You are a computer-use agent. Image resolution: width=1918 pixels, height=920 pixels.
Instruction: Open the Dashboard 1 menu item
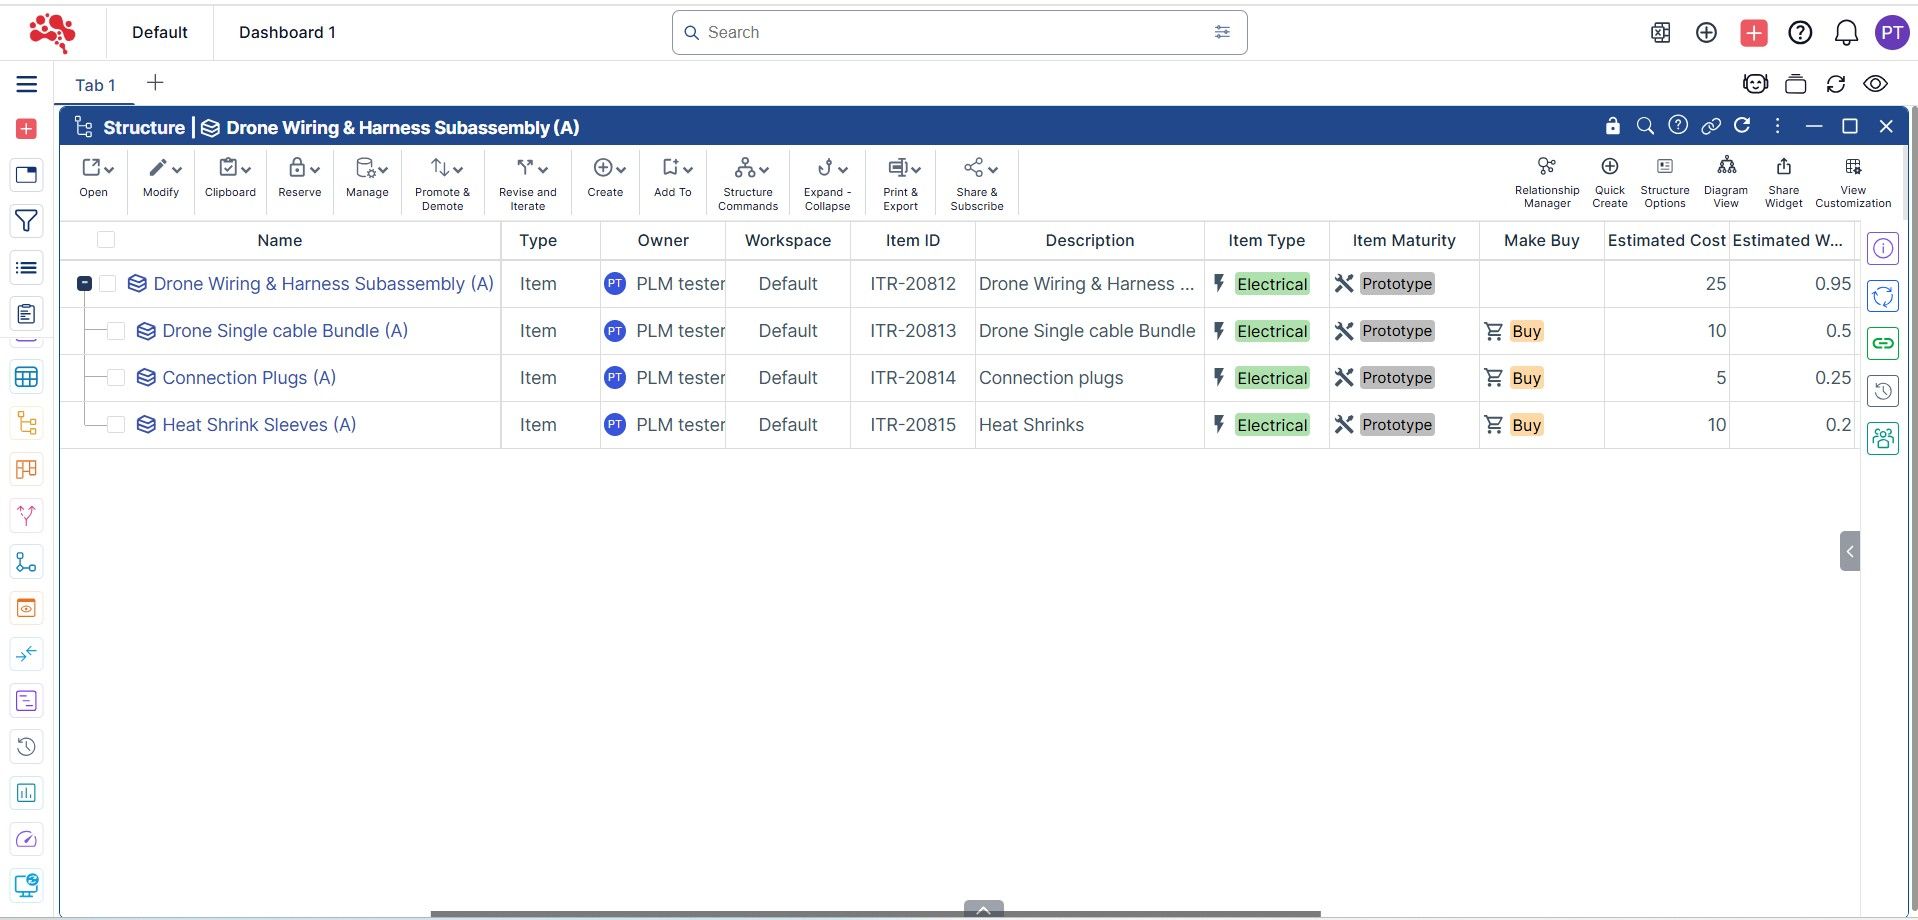pyautogui.click(x=287, y=32)
